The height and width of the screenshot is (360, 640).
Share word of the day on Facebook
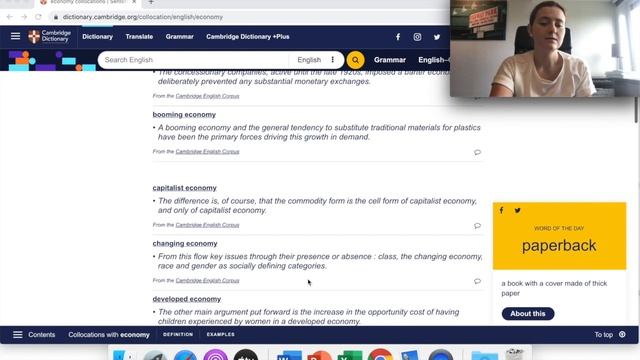point(502,210)
